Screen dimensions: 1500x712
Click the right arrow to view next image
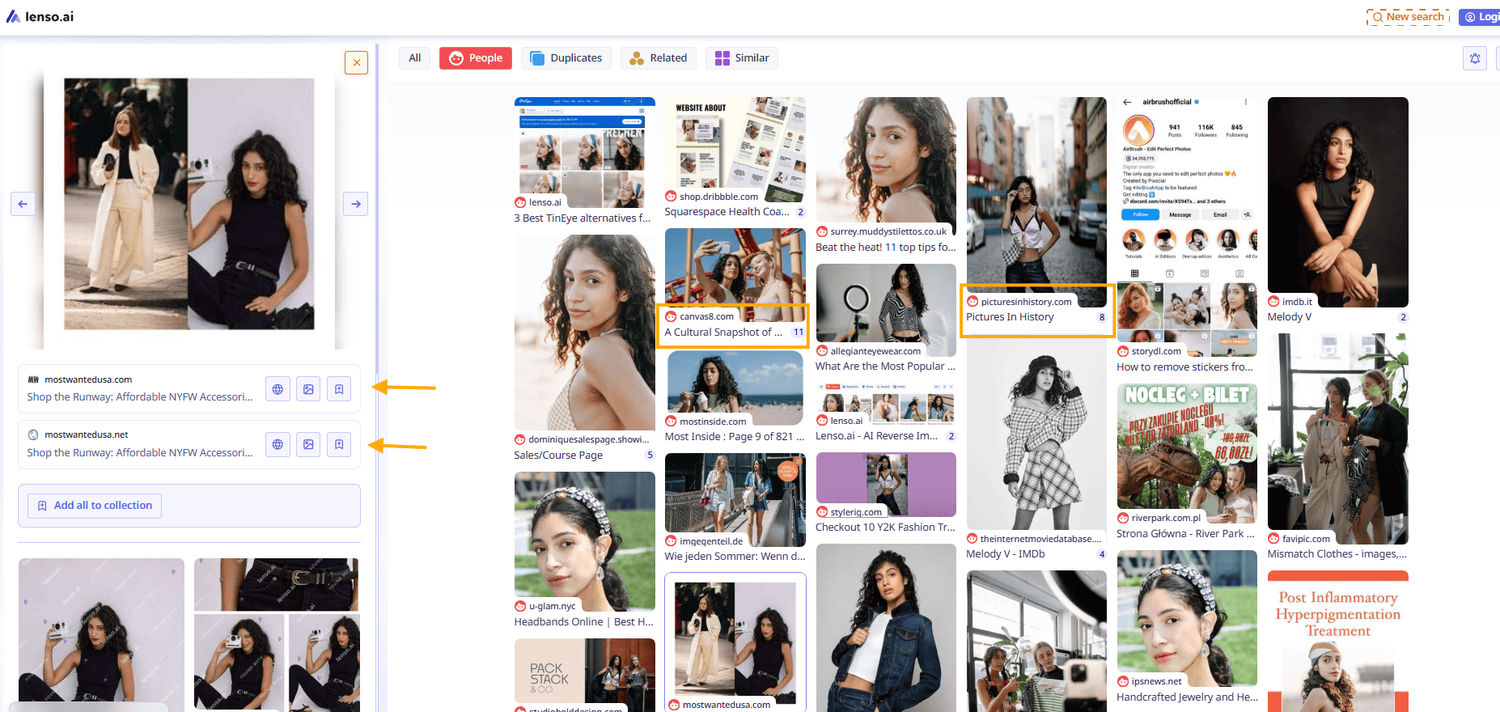coord(355,203)
